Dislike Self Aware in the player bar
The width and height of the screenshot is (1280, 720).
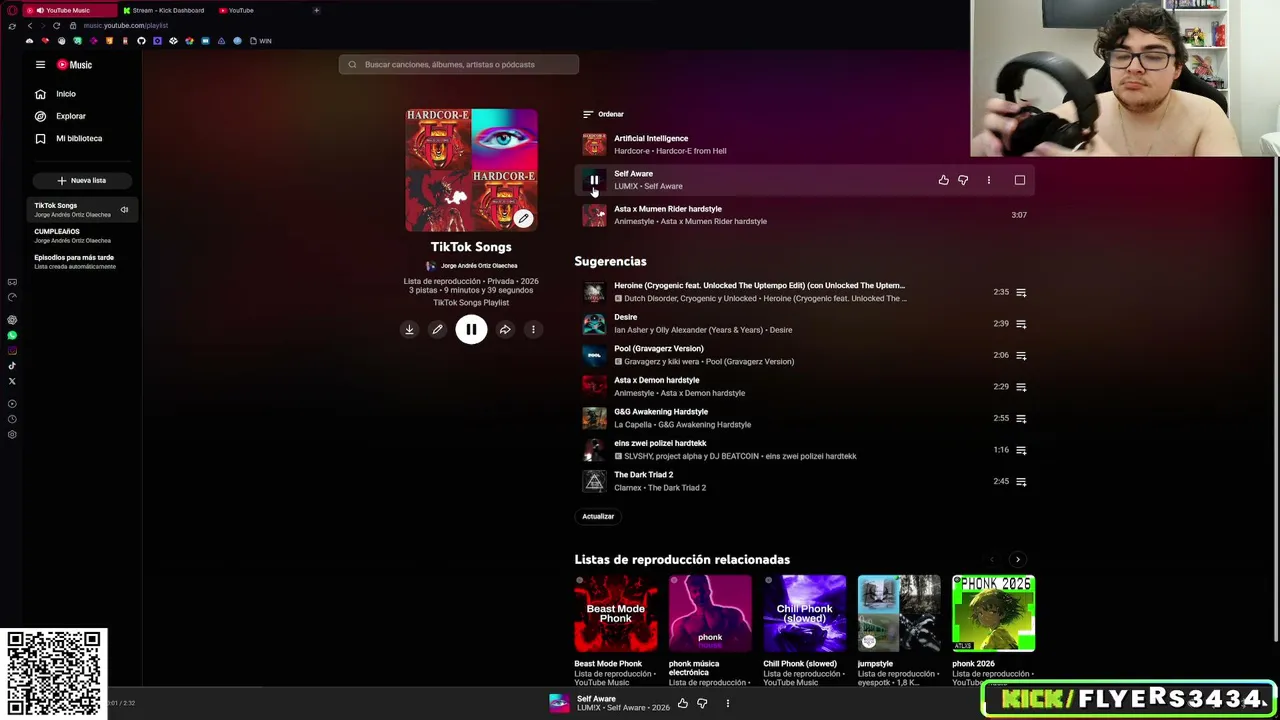[x=702, y=704]
